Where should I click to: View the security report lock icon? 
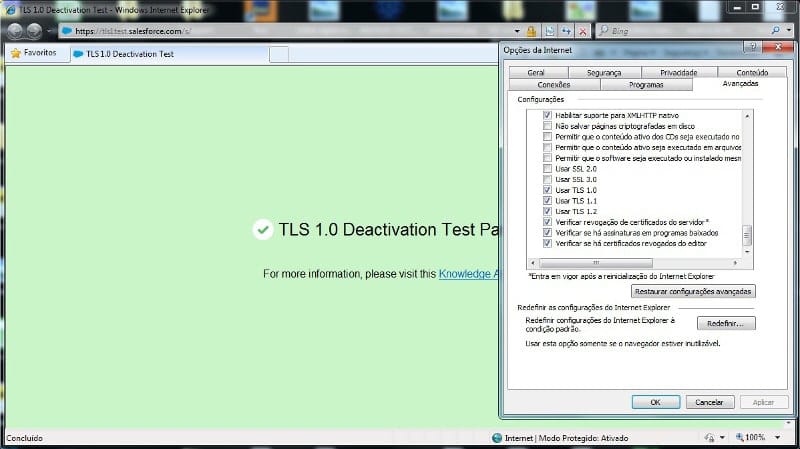[531, 31]
